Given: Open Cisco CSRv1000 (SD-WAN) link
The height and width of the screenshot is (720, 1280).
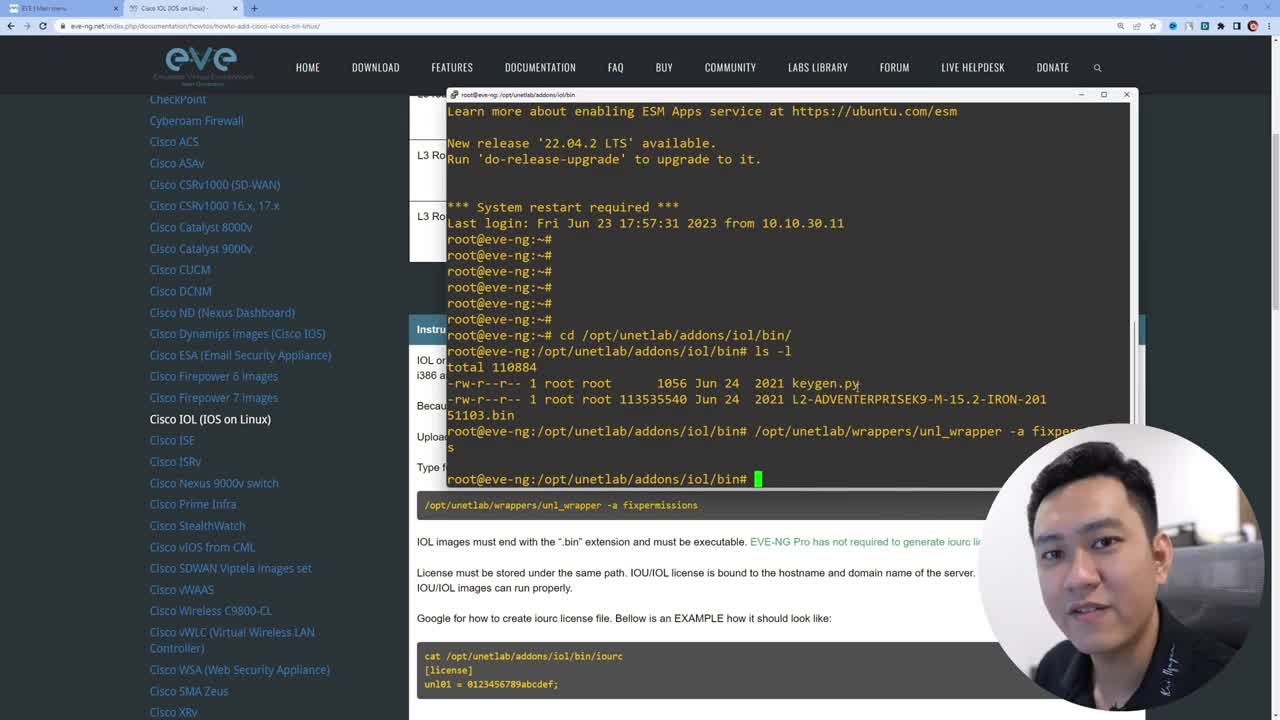Looking at the screenshot, I should [x=215, y=185].
